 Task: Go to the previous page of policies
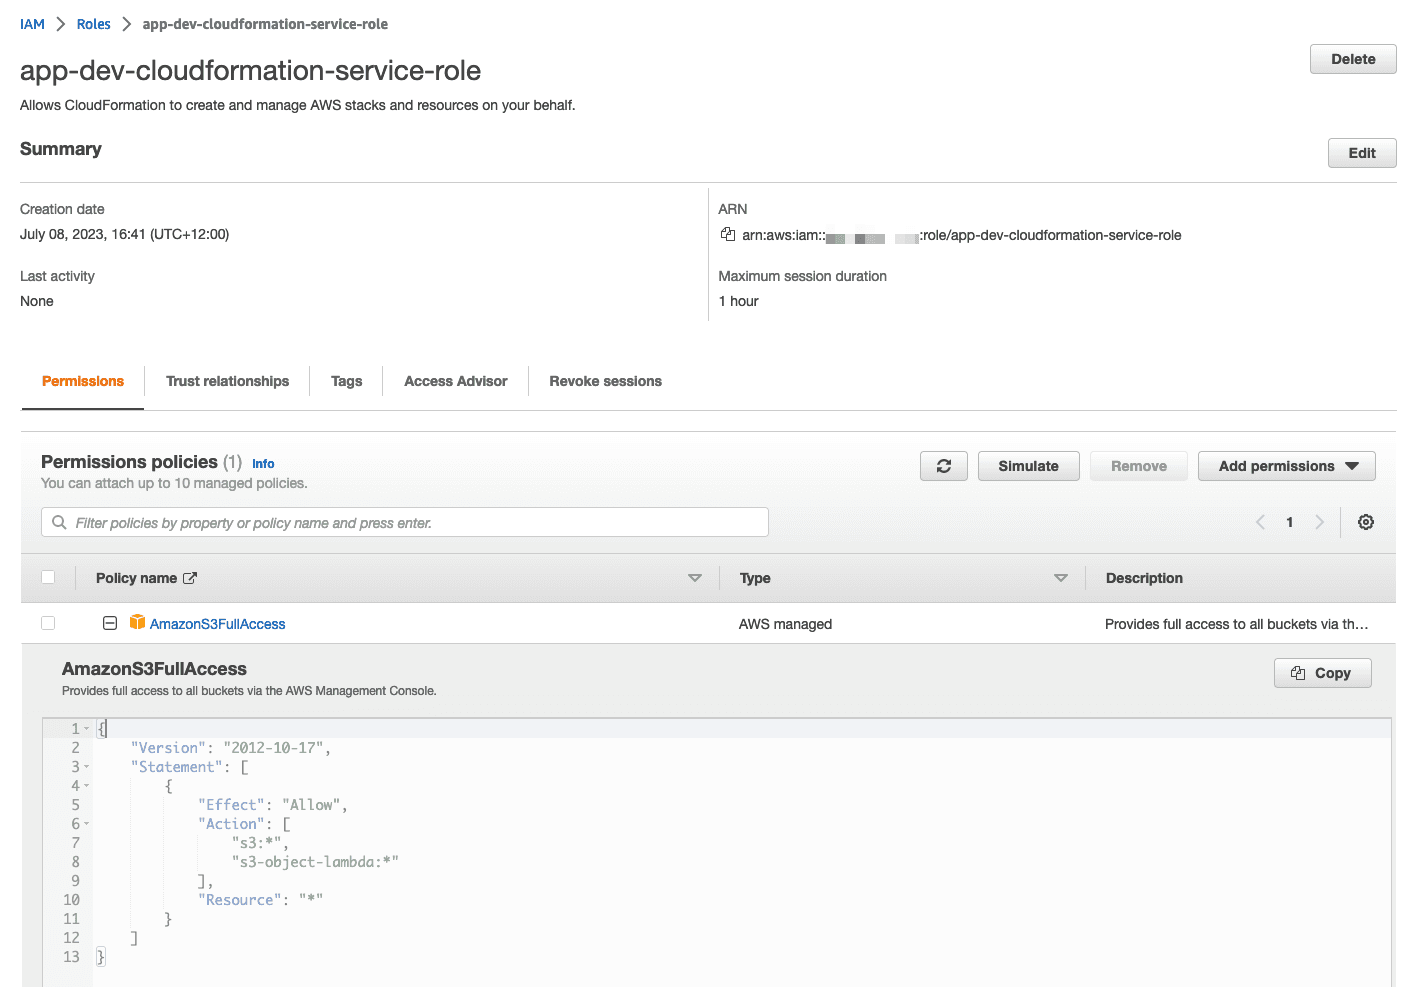[1260, 522]
